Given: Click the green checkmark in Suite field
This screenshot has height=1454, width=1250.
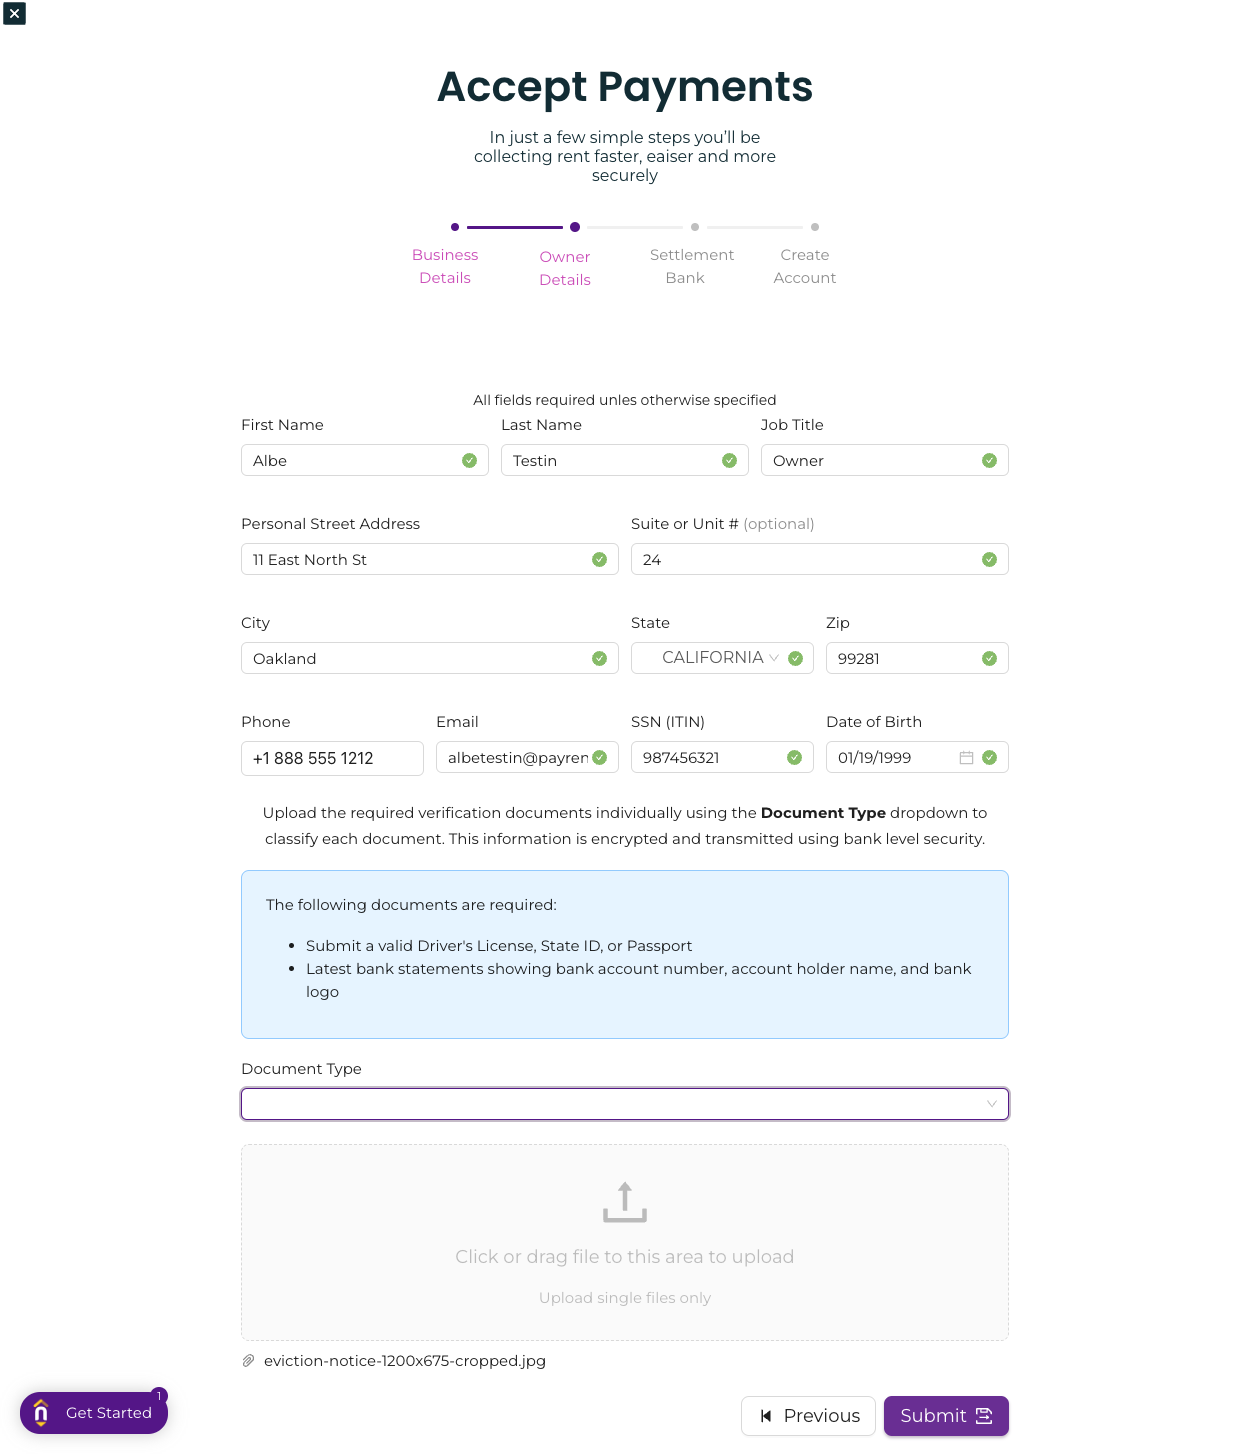Looking at the screenshot, I should (989, 559).
